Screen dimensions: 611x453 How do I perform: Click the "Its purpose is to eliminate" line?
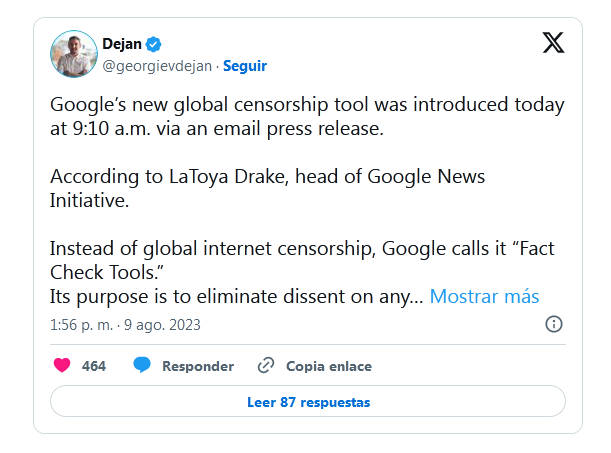click(237, 297)
